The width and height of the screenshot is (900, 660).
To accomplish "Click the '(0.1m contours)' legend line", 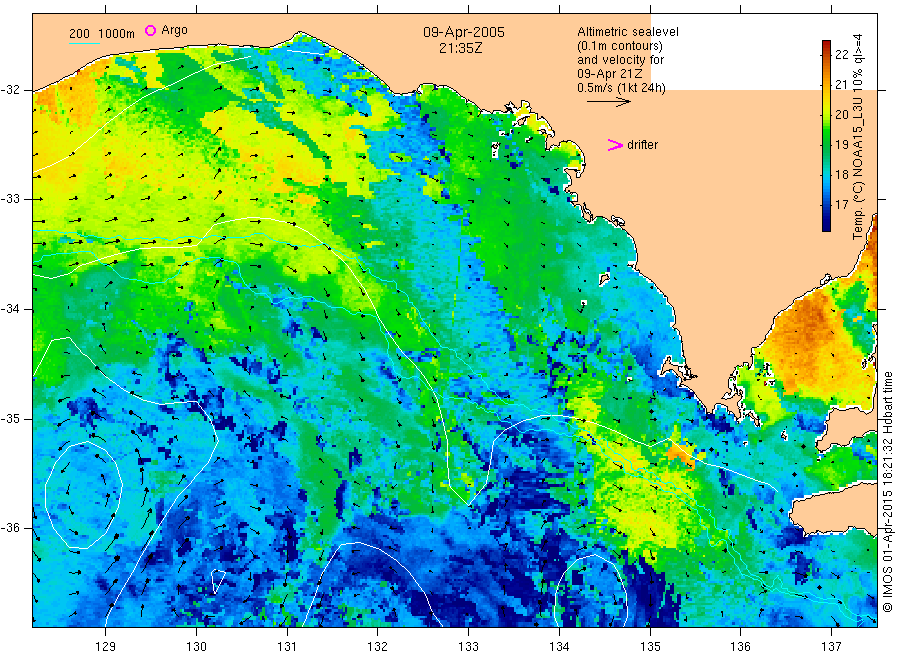I will [x=620, y=46].
